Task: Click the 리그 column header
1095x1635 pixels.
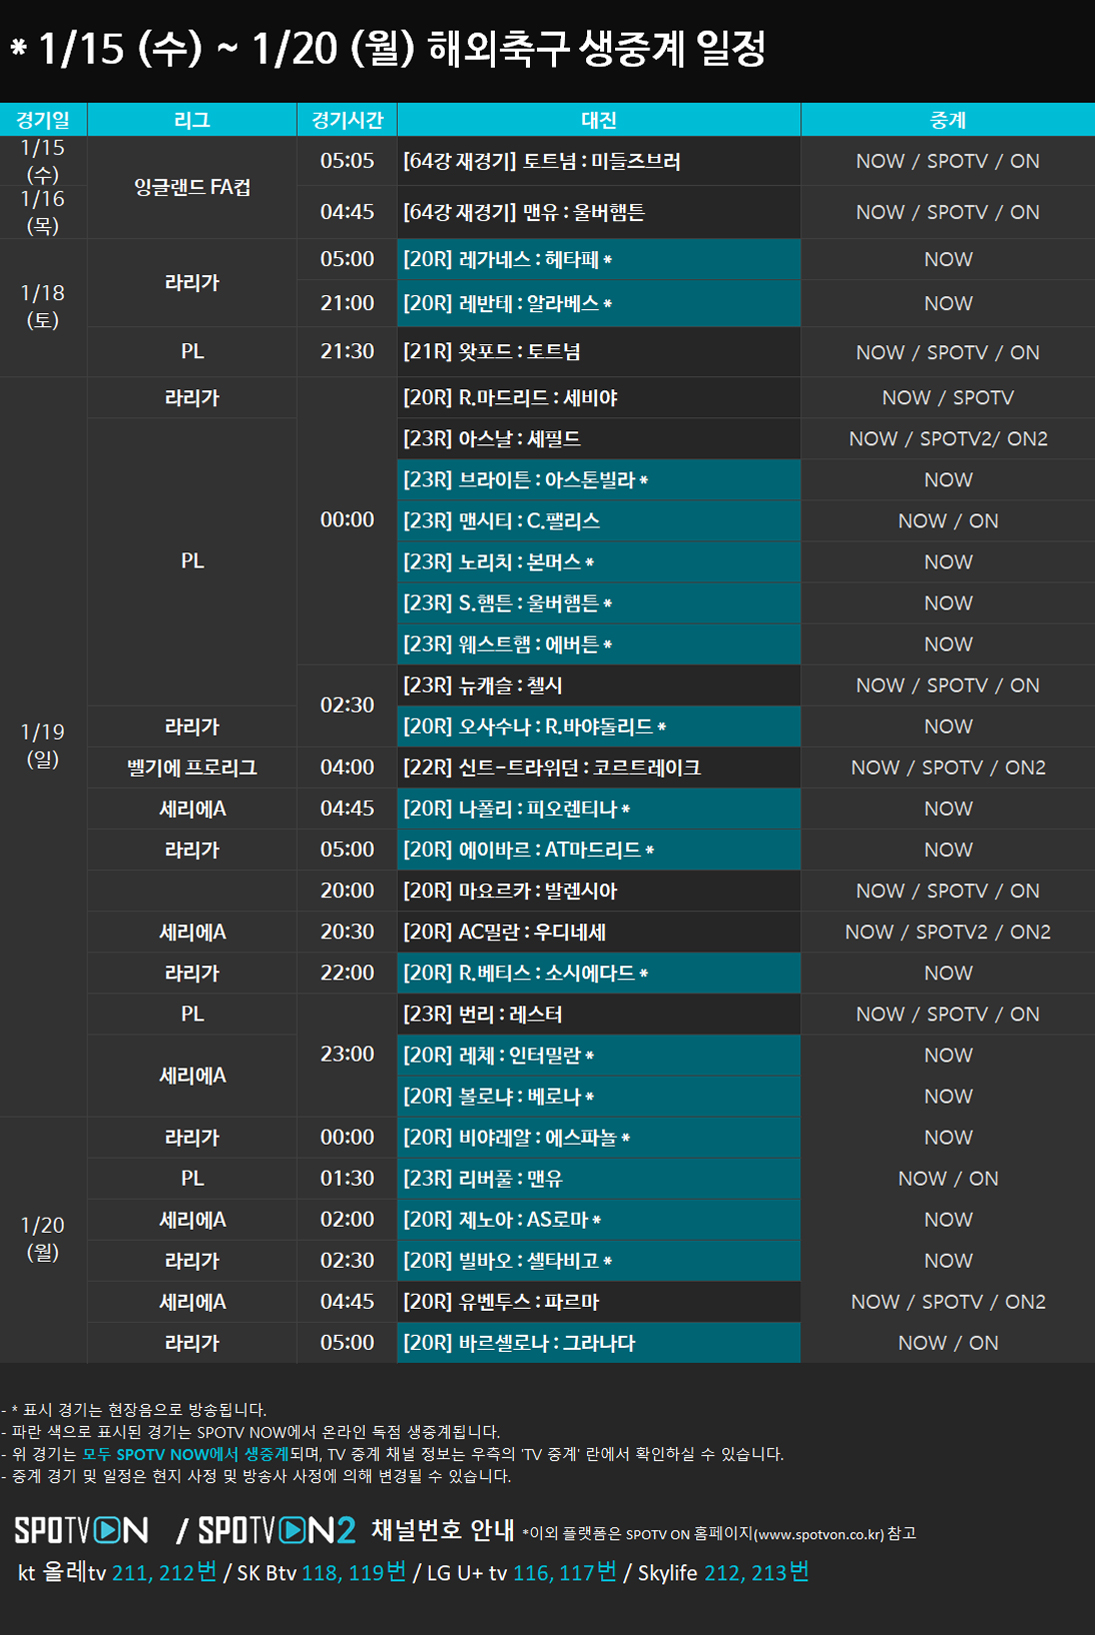Action: [x=192, y=120]
